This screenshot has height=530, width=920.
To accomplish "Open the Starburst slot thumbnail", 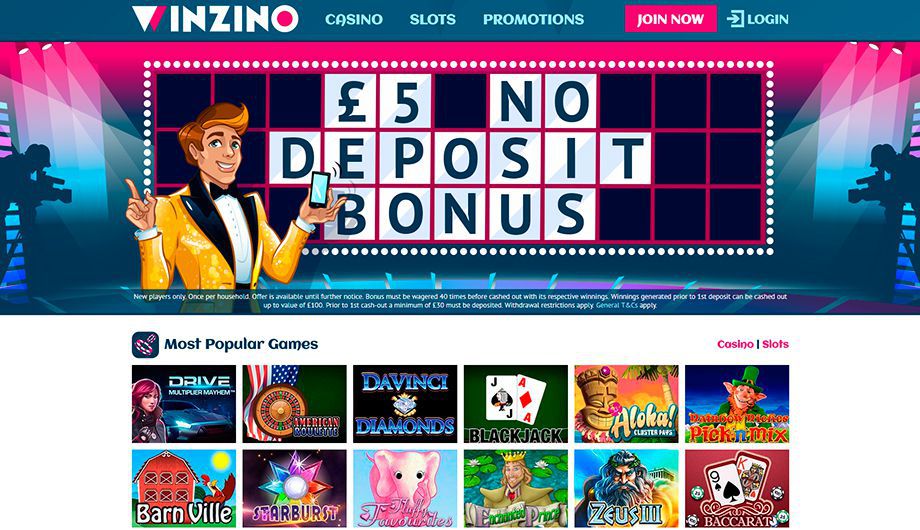I will pyautogui.click(x=294, y=488).
